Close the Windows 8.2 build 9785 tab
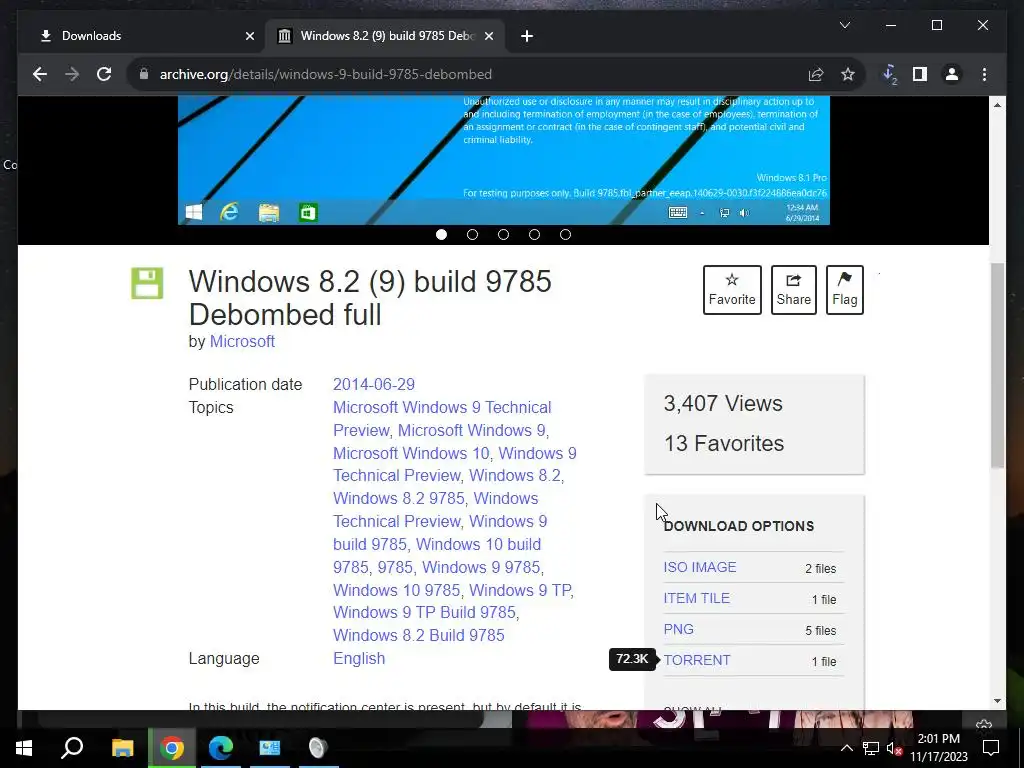This screenshot has height=768, width=1024. coord(488,36)
